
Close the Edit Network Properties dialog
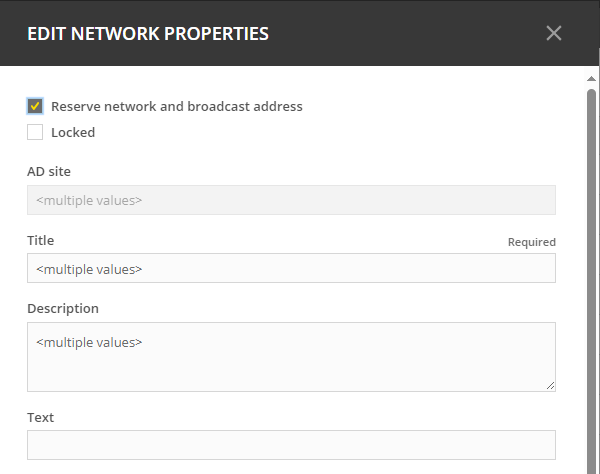554,33
